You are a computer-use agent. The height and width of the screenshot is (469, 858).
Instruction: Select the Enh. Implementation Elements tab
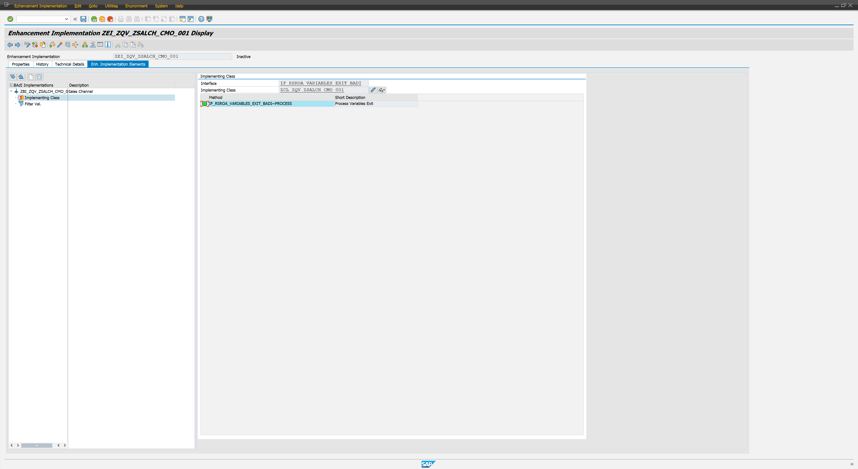pos(118,64)
